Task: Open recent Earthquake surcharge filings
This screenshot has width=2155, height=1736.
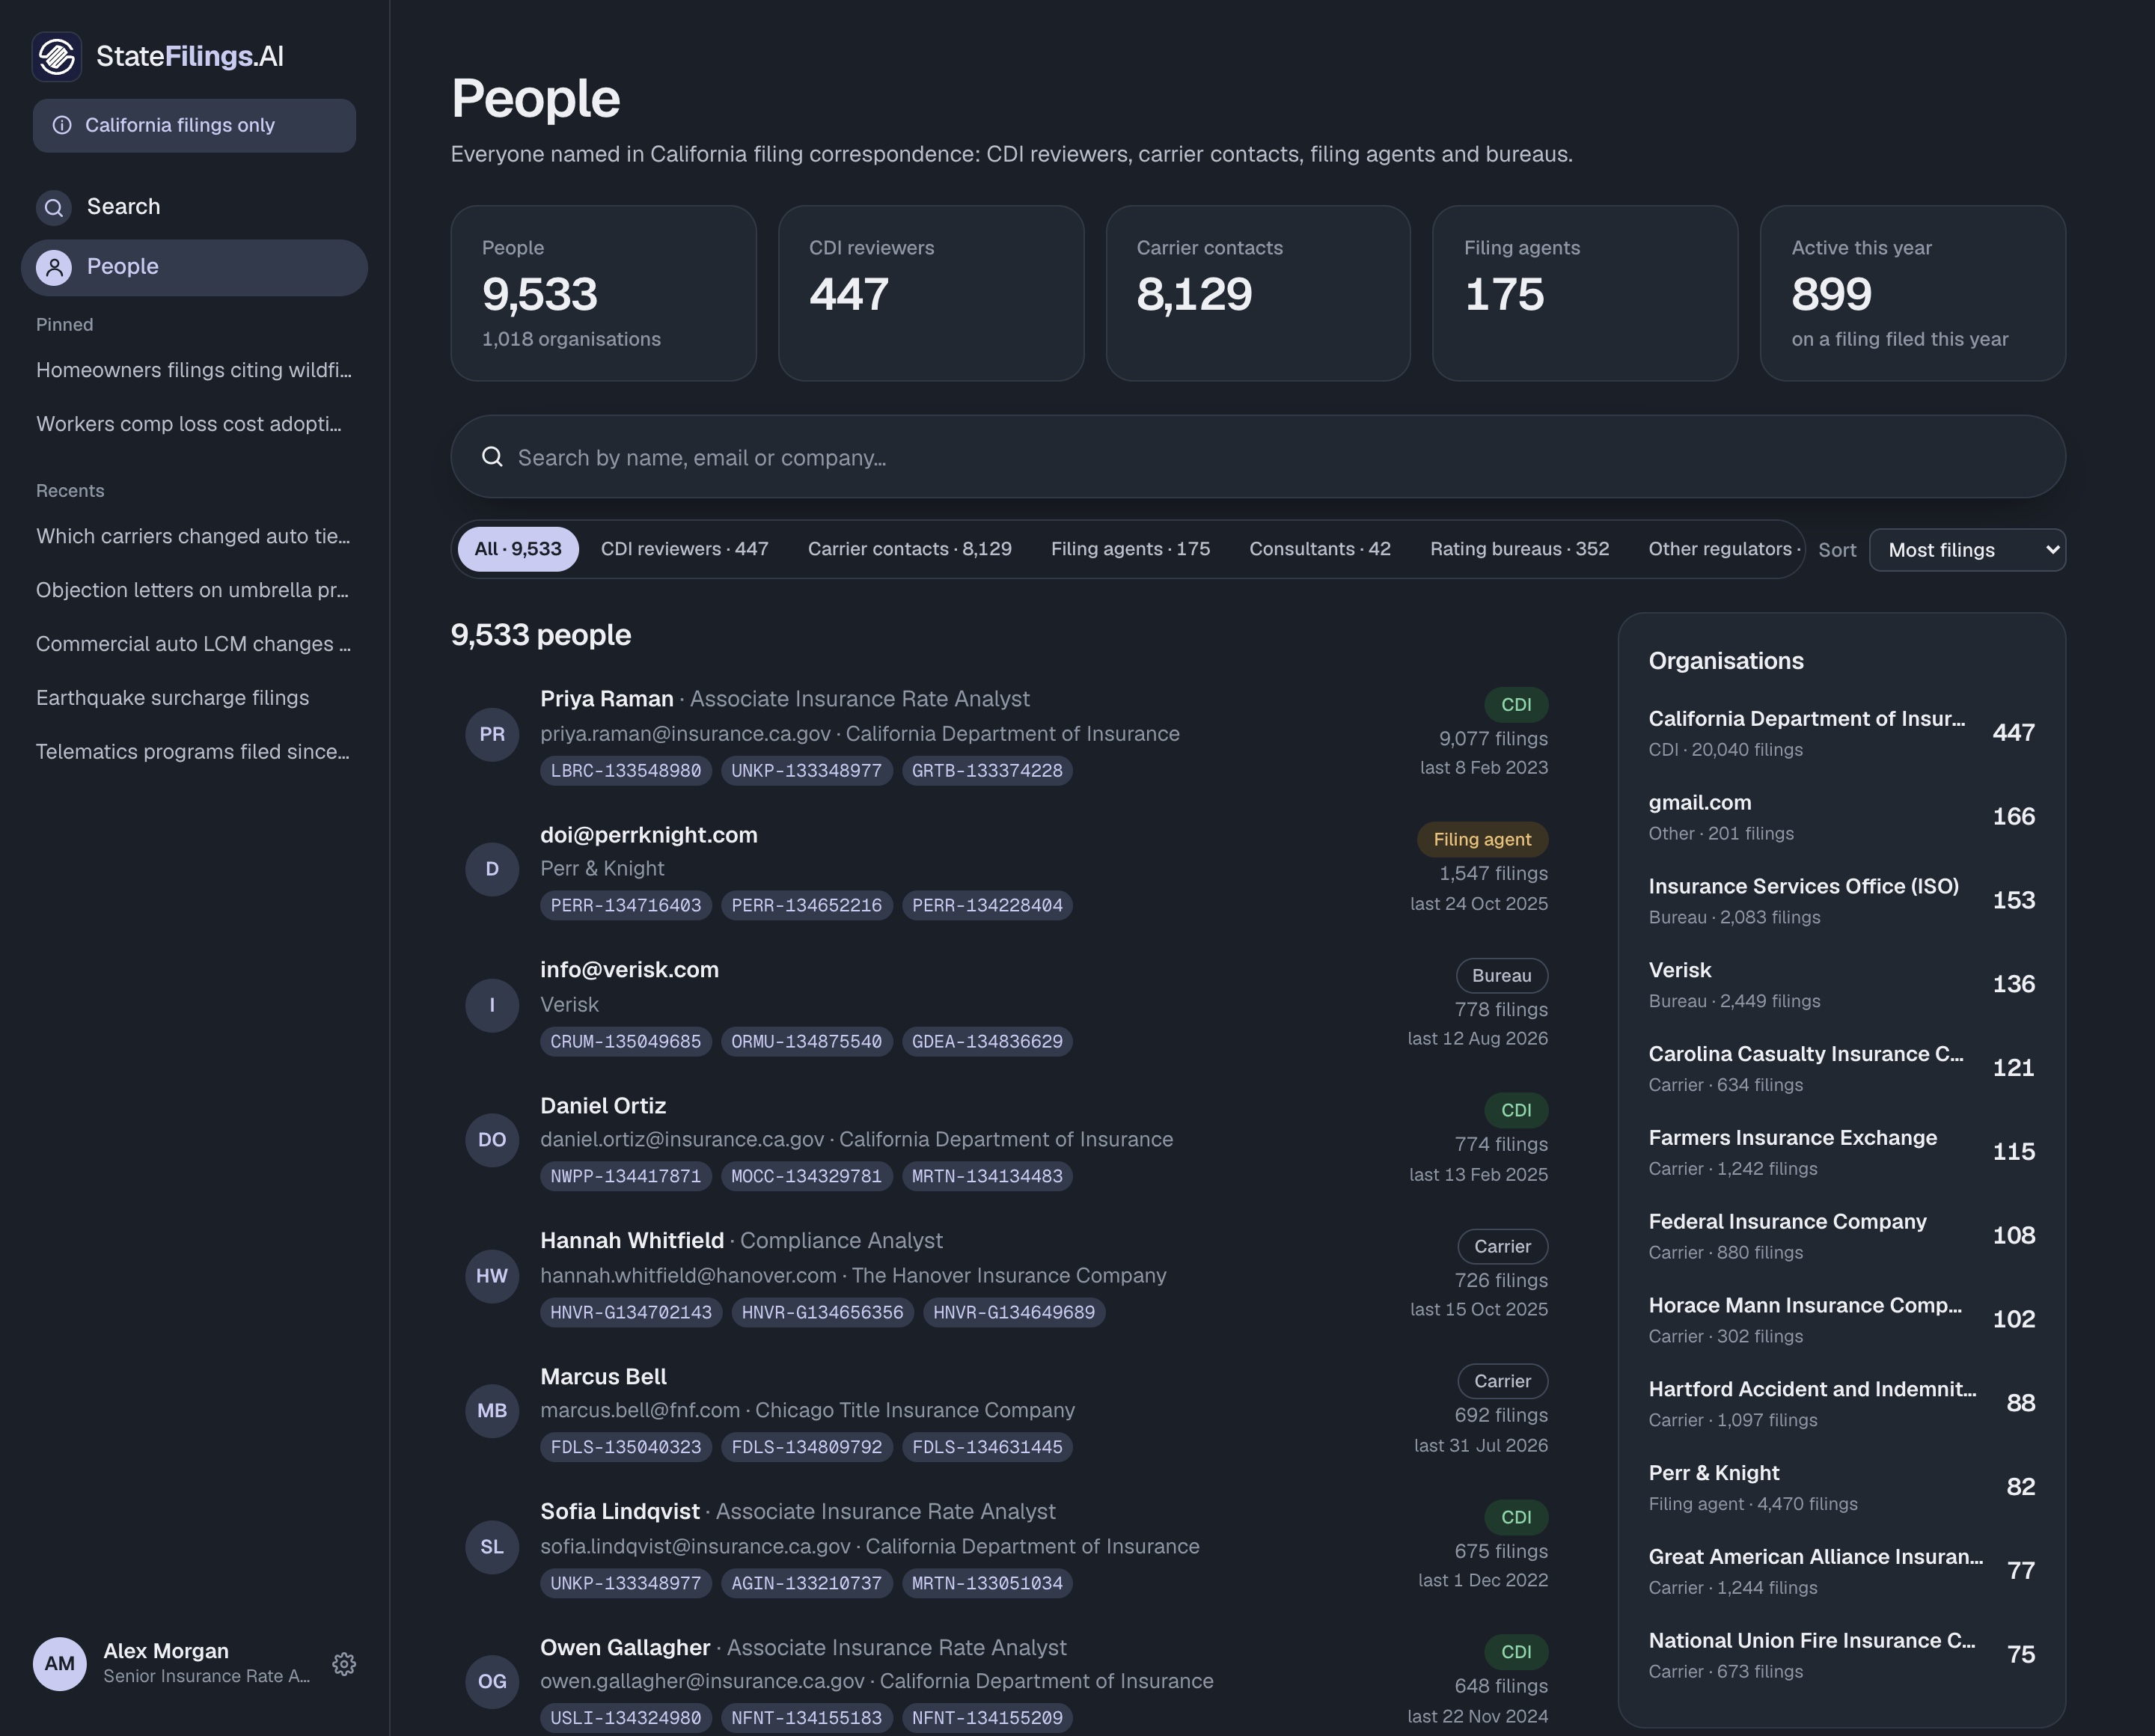Action: 194,698
